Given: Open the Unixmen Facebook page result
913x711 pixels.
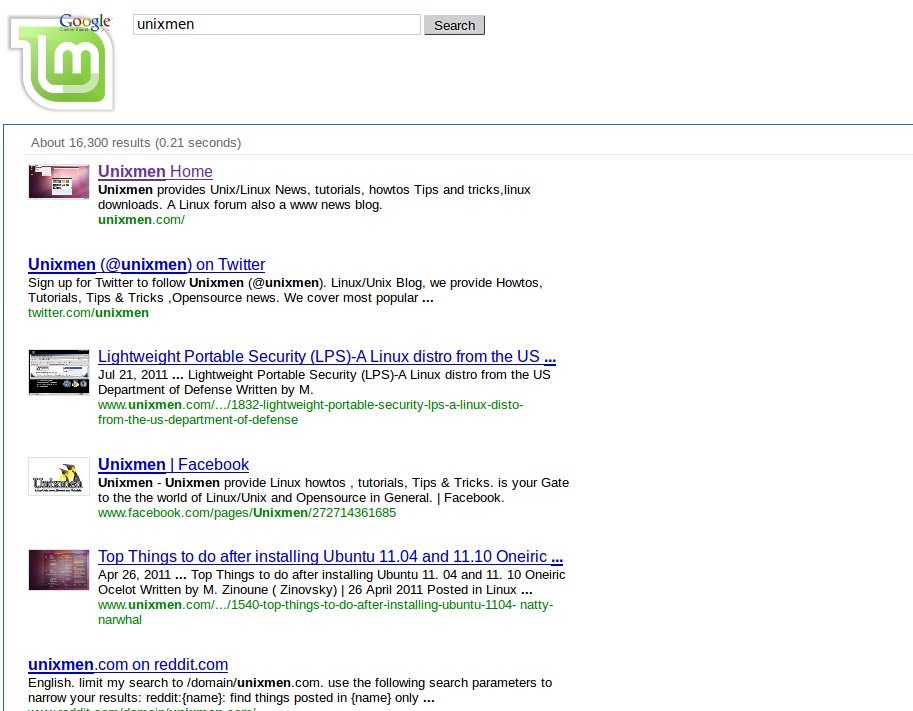Looking at the screenshot, I should click(x=173, y=464).
